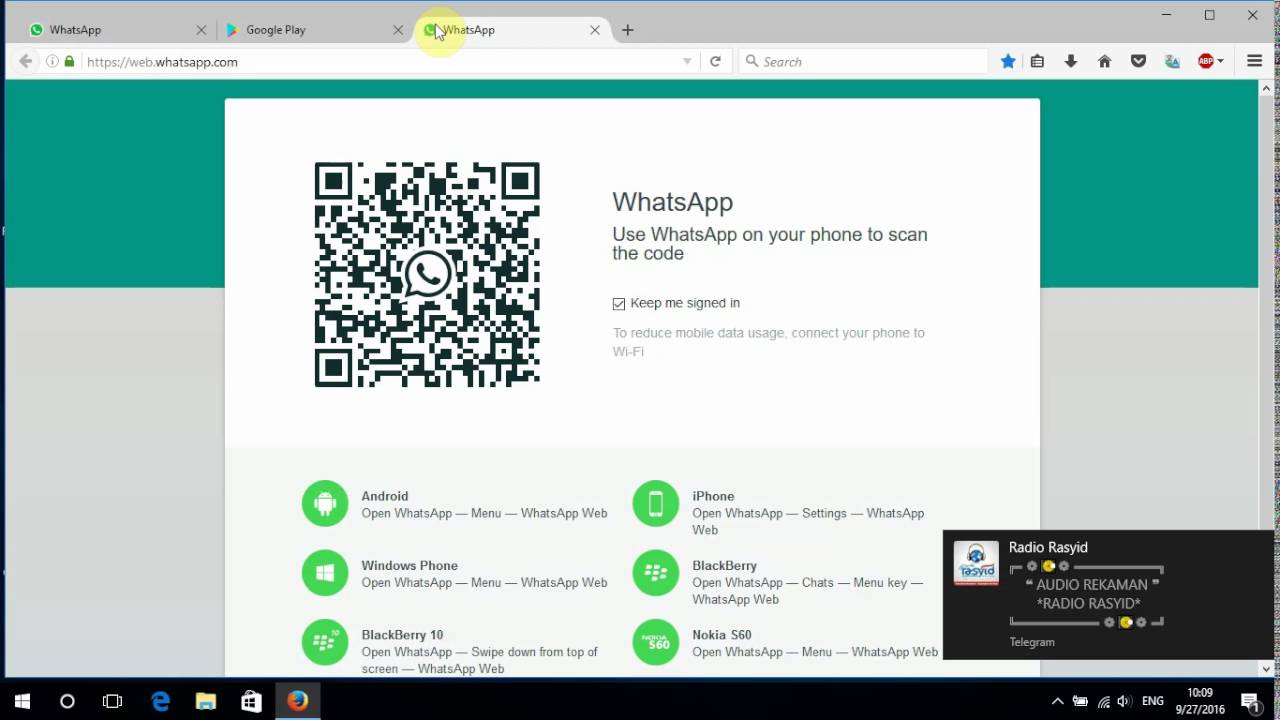The image size is (1280, 720).
Task: Click the large 'WhatsApp' heading
Action: (673, 202)
